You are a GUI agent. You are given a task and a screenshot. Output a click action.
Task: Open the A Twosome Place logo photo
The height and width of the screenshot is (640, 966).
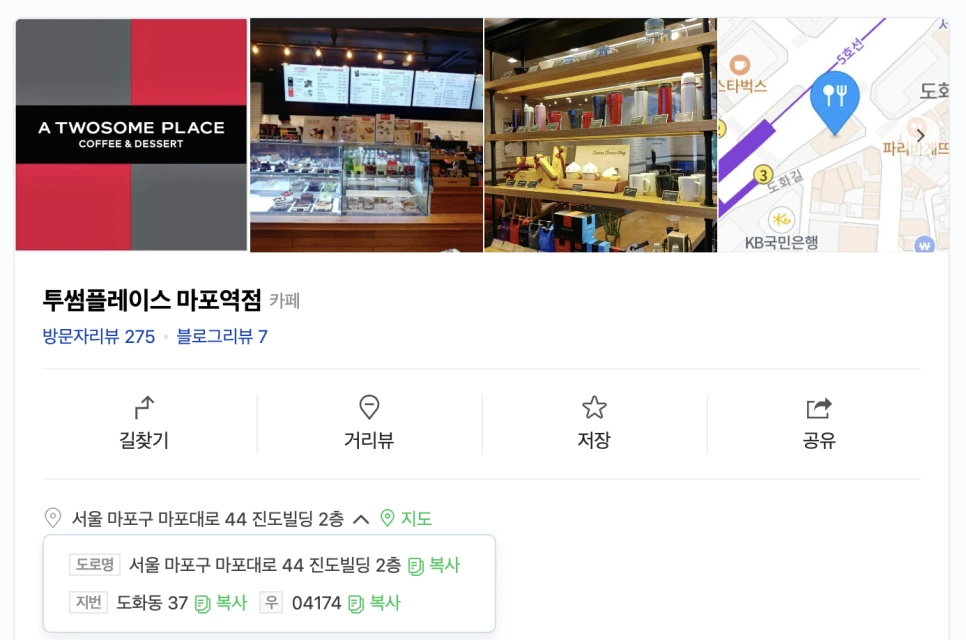[x=131, y=135]
